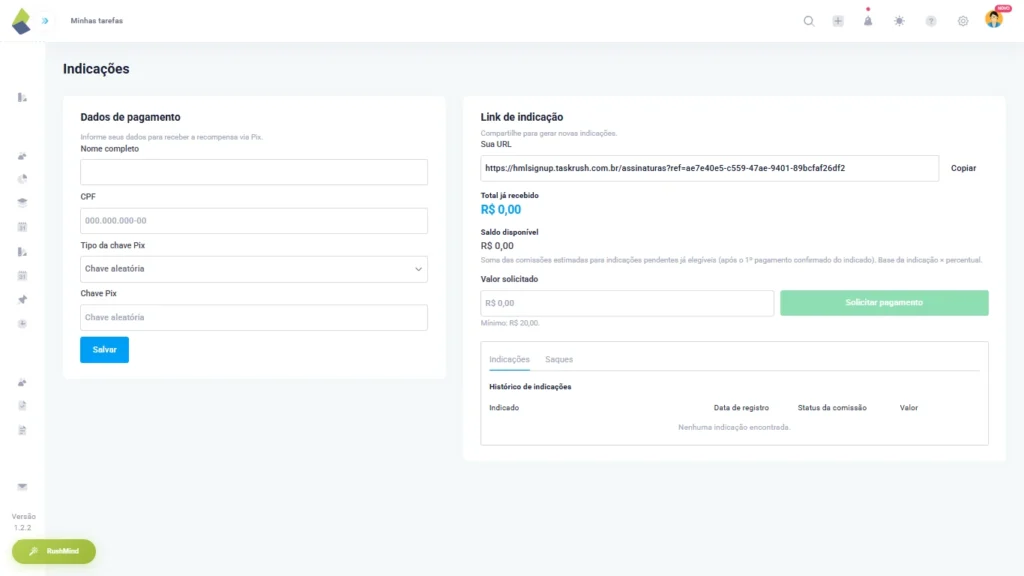Copy the referral URL with Copiar
The image size is (1024, 576).
coord(962,168)
